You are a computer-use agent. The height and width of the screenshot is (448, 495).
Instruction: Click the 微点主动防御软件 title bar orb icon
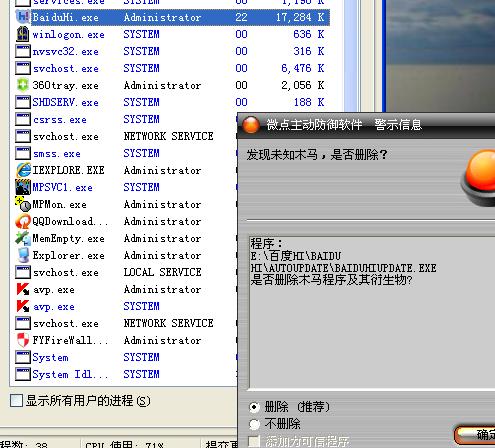pyautogui.click(x=251, y=126)
